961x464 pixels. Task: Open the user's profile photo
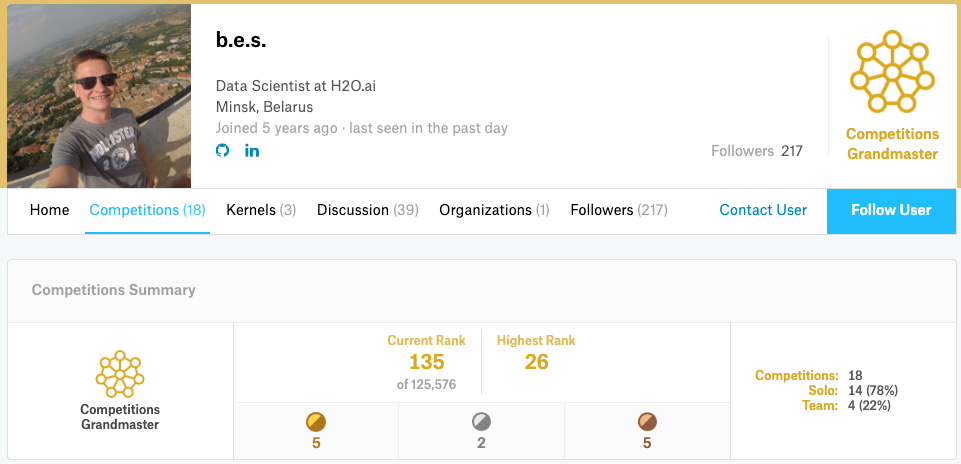pos(99,97)
